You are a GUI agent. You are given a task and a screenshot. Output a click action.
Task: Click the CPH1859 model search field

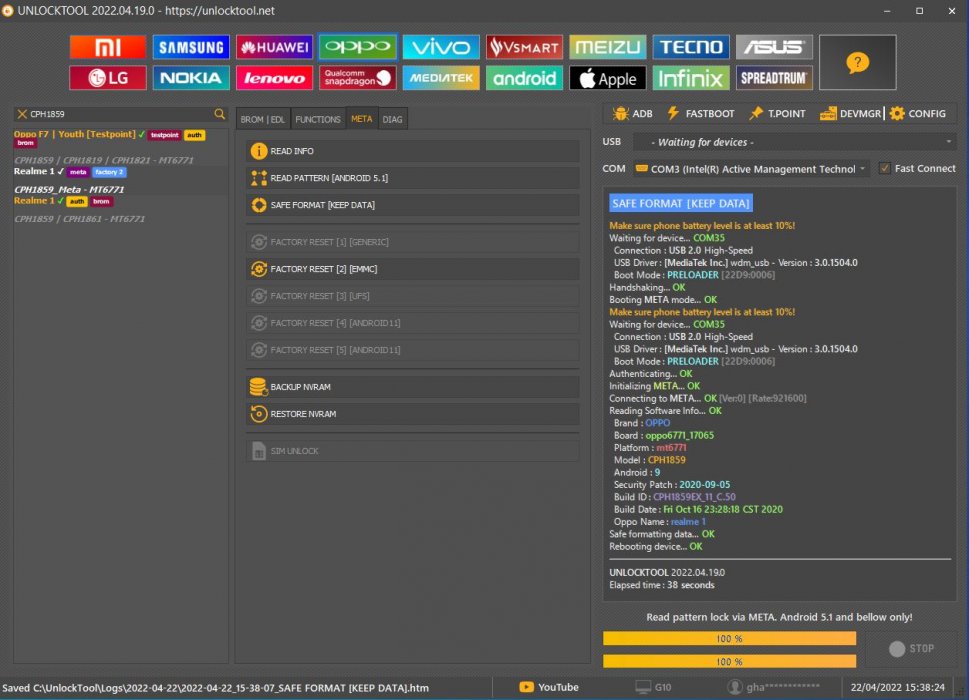[121, 114]
